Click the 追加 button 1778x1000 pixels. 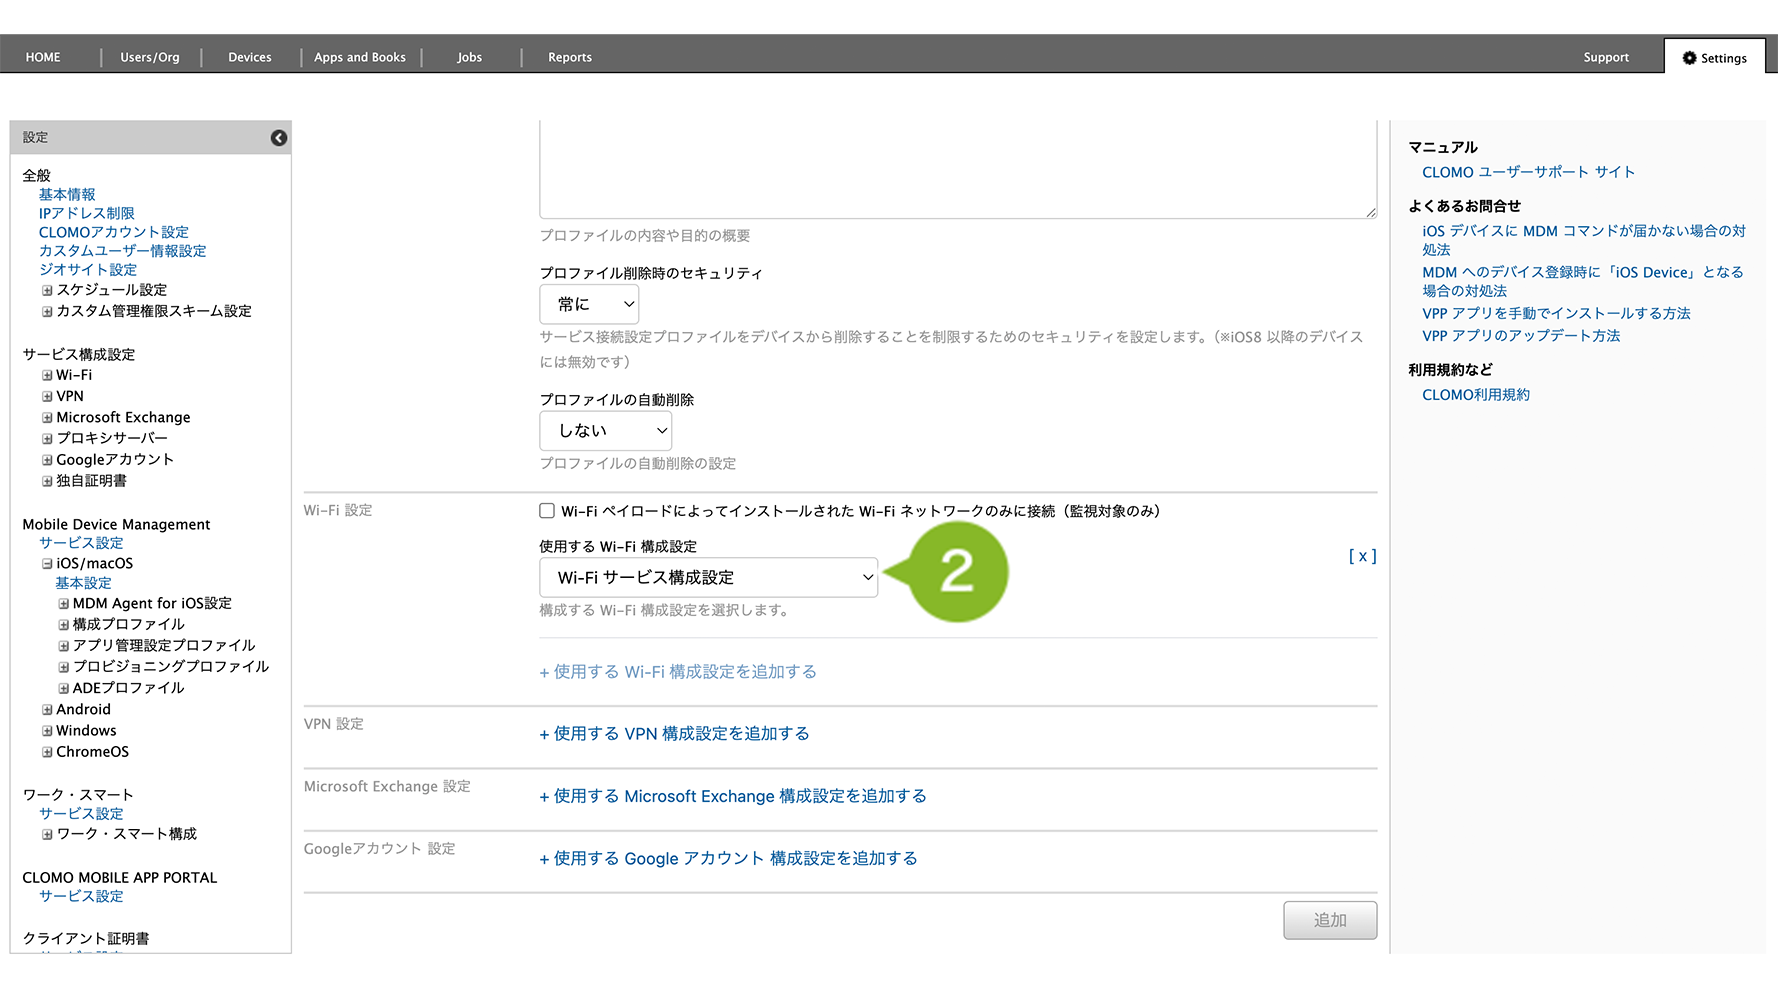coord(1329,920)
